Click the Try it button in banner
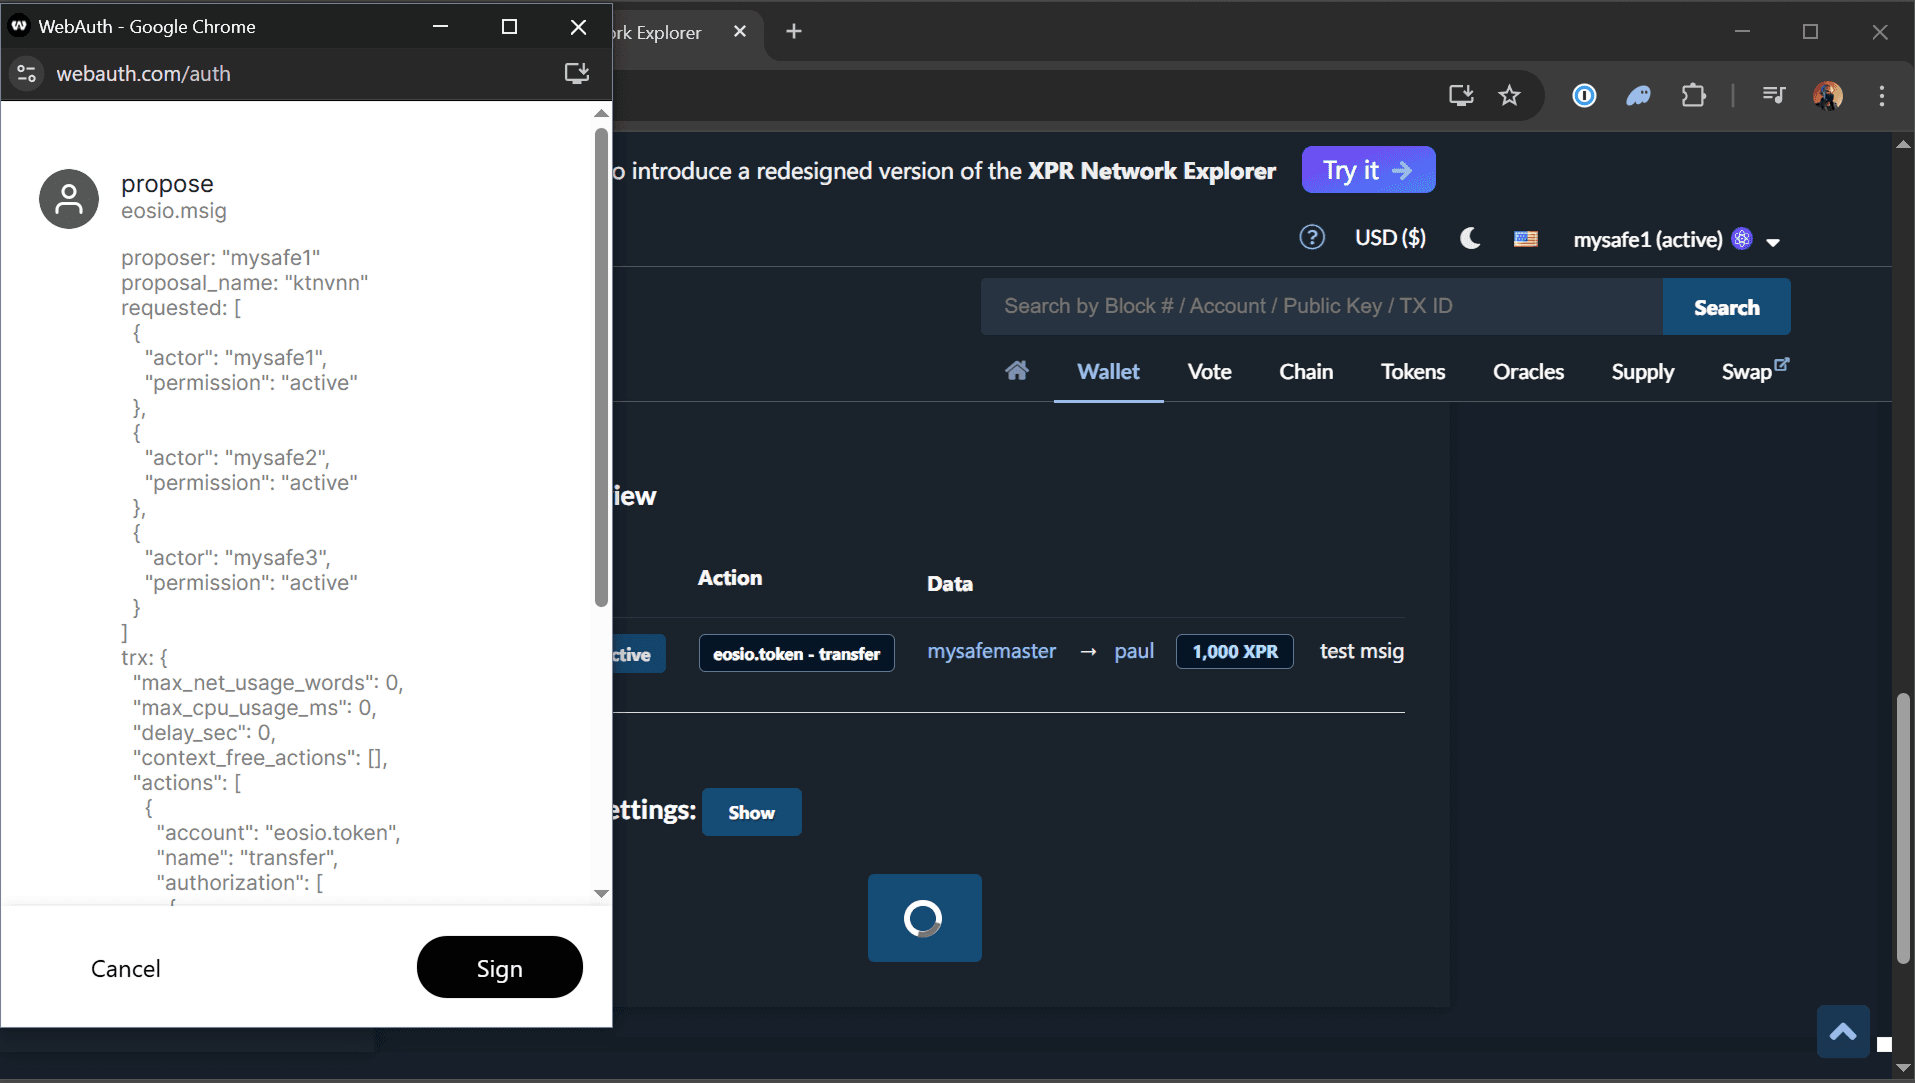1915x1083 pixels. point(1368,170)
